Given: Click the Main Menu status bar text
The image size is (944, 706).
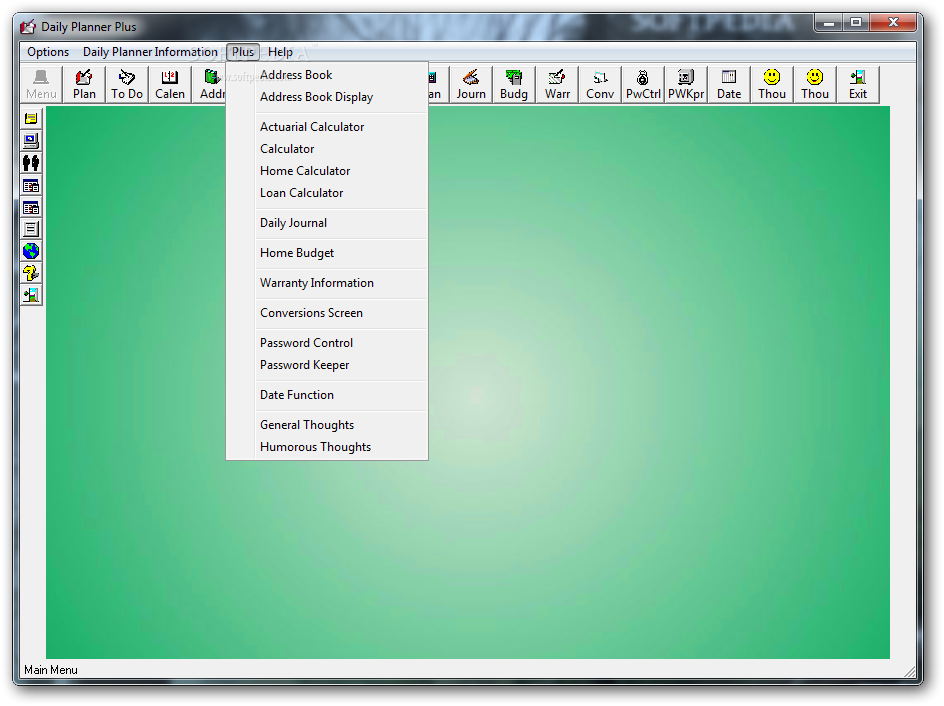Looking at the screenshot, I should [51, 670].
